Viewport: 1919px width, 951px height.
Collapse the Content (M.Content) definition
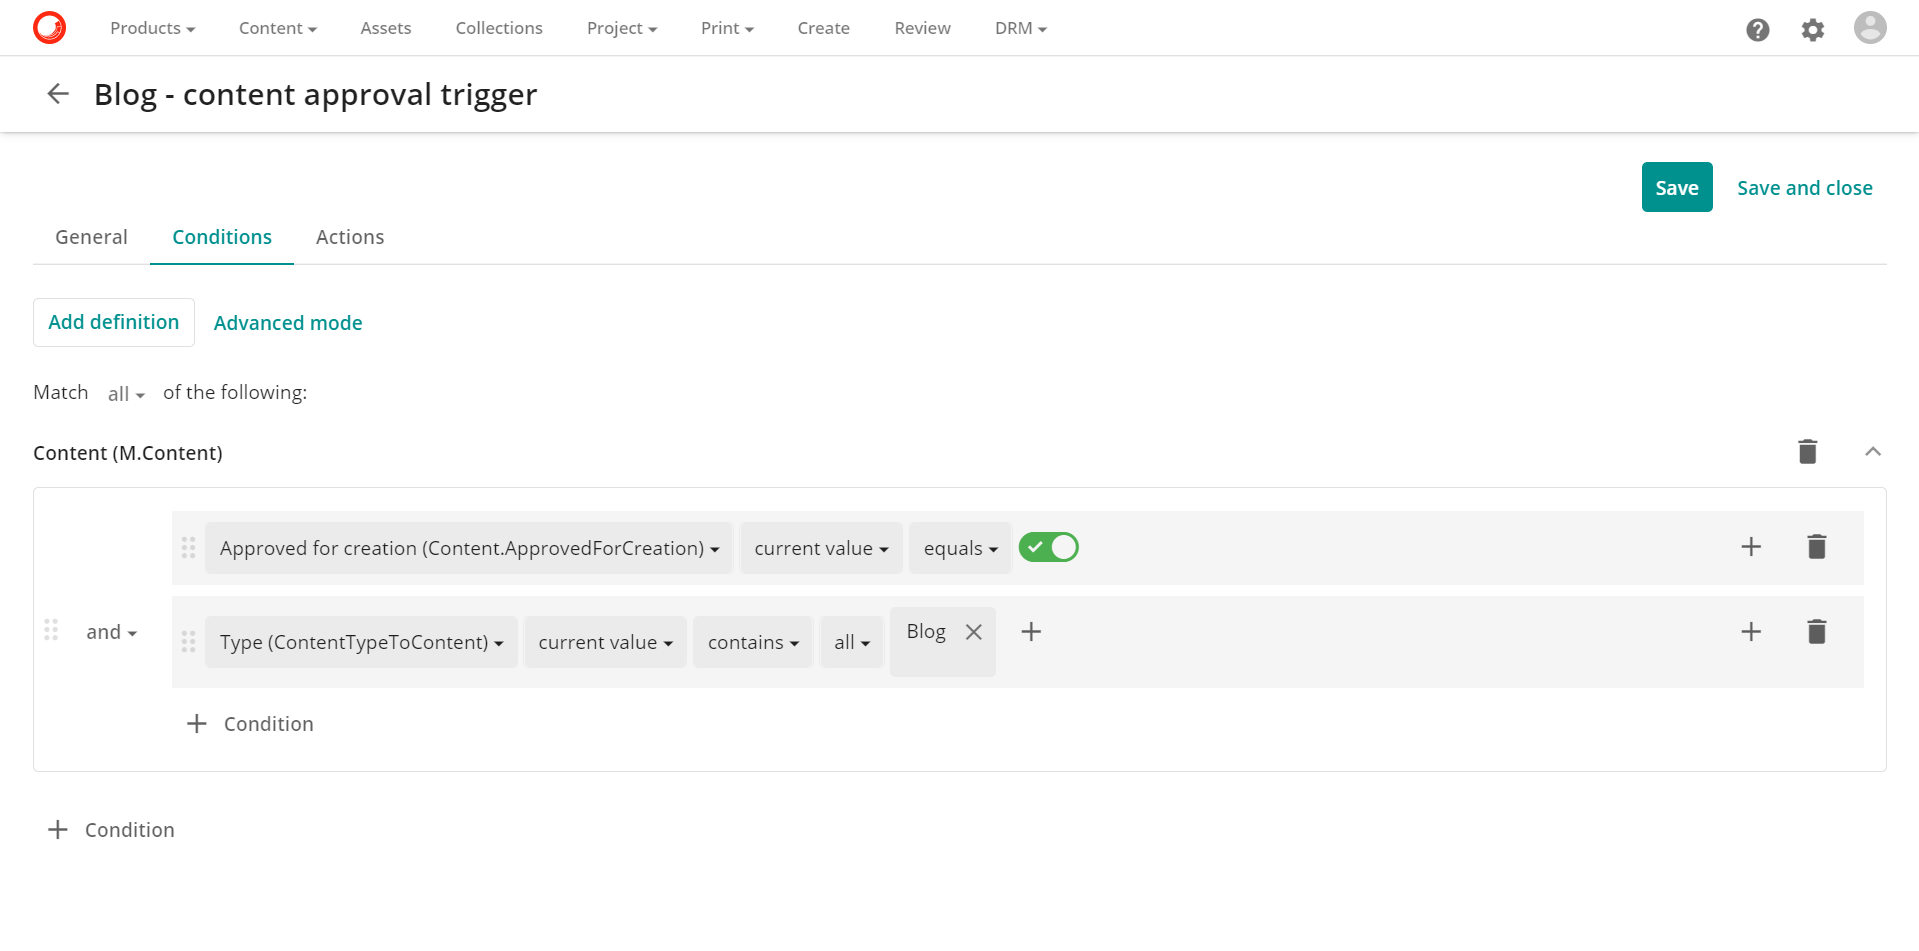[x=1873, y=451]
